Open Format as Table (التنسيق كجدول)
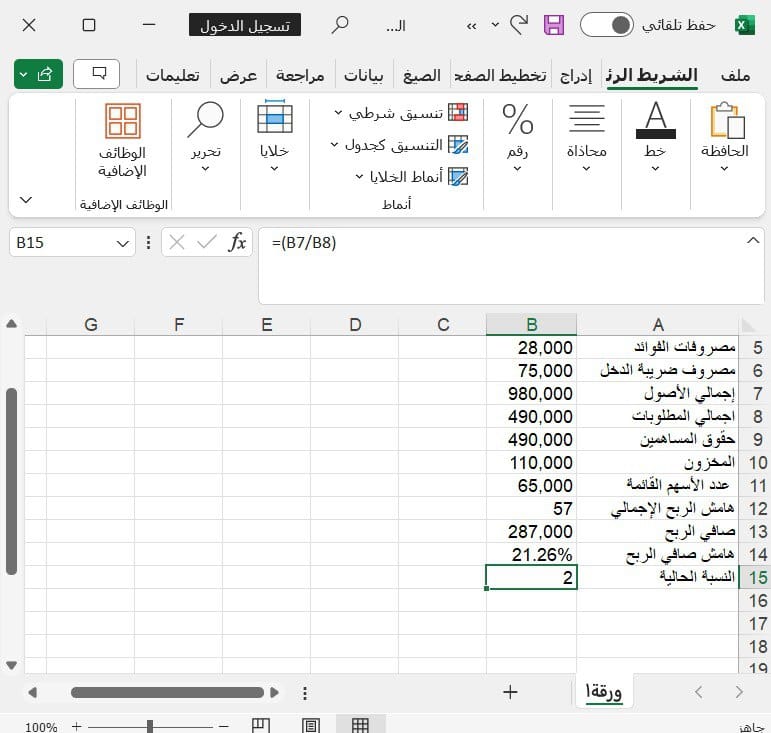 click(x=399, y=145)
